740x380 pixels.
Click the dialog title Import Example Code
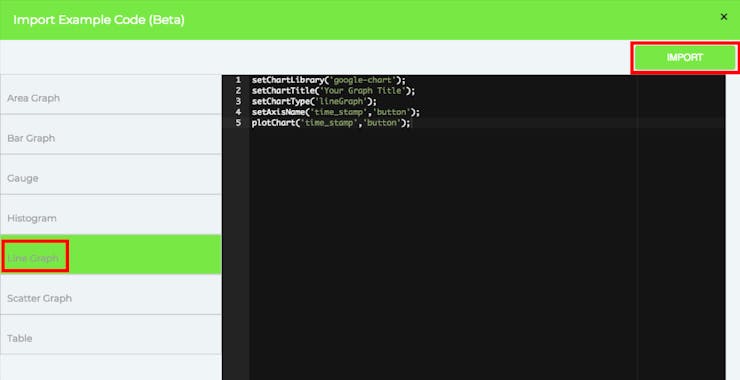[x=99, y=20]
